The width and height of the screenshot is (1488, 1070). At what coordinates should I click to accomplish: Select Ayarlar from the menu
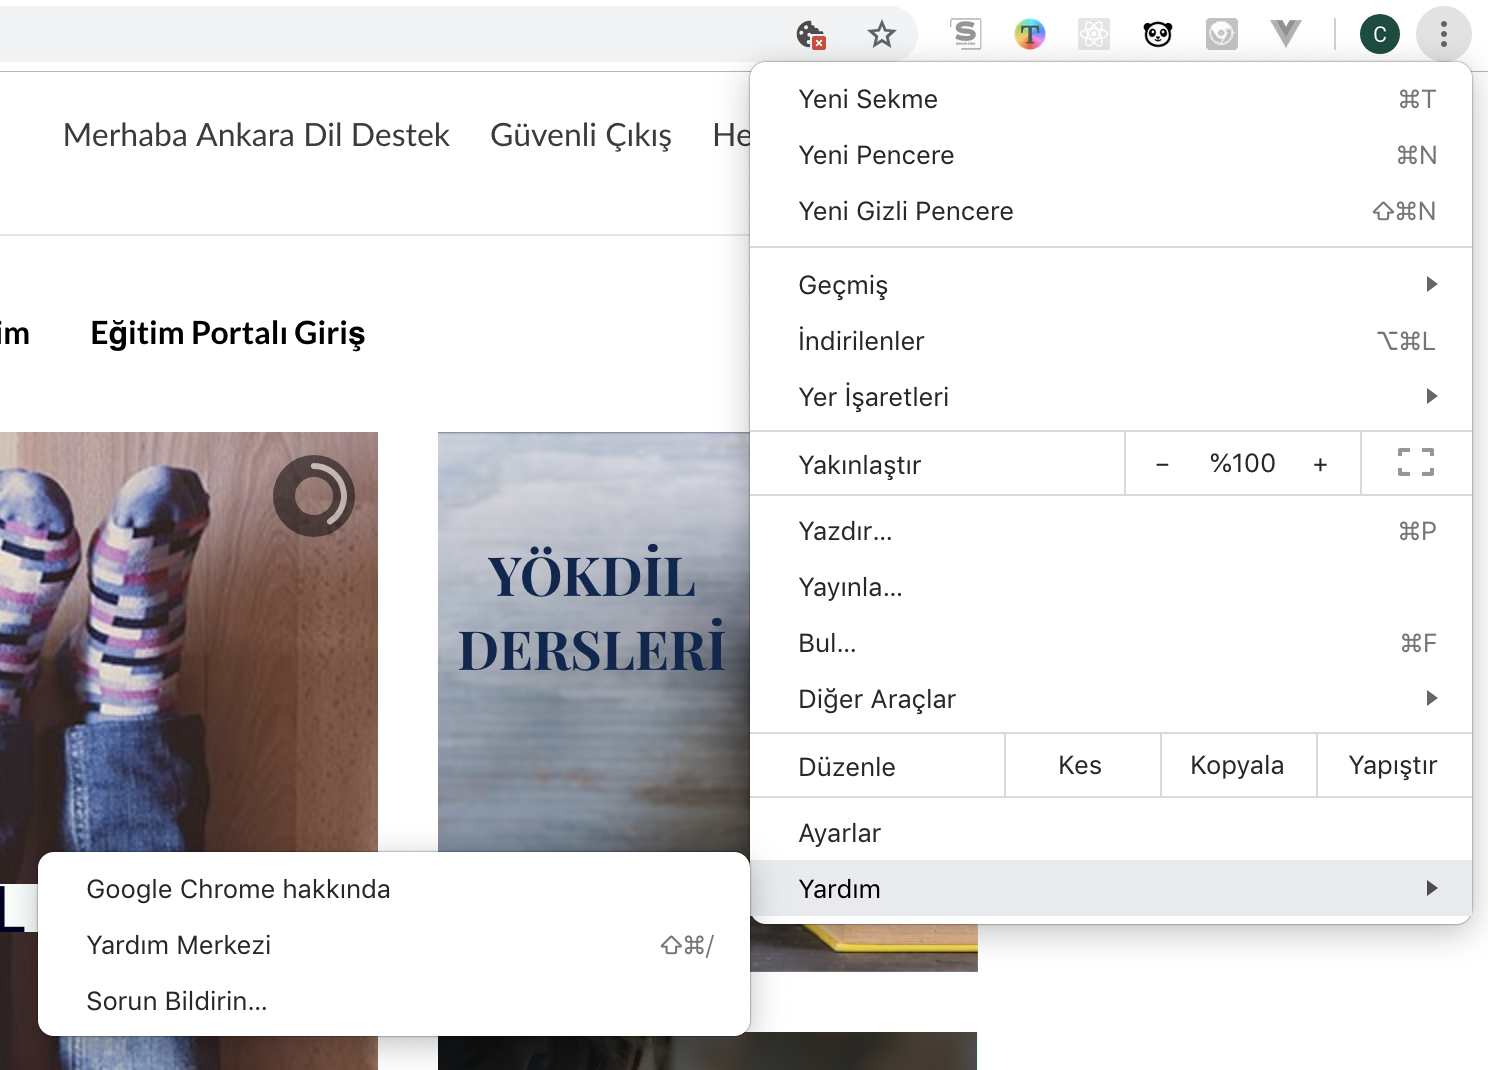tap(839, 832)
